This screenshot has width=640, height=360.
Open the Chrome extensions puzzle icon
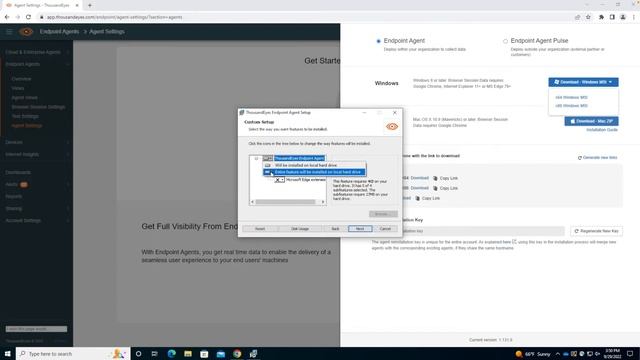click(601, 17)
